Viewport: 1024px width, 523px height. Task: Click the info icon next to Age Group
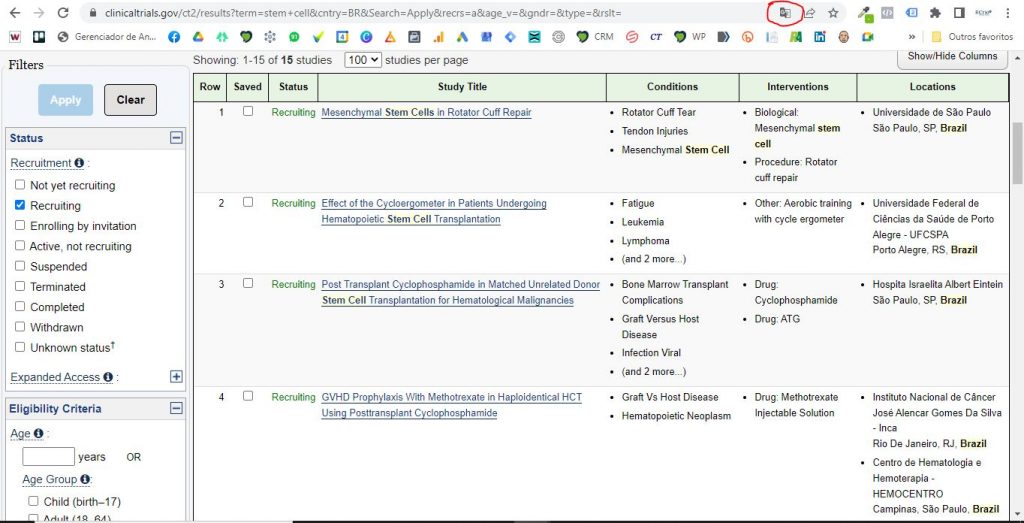coord(84,479)
